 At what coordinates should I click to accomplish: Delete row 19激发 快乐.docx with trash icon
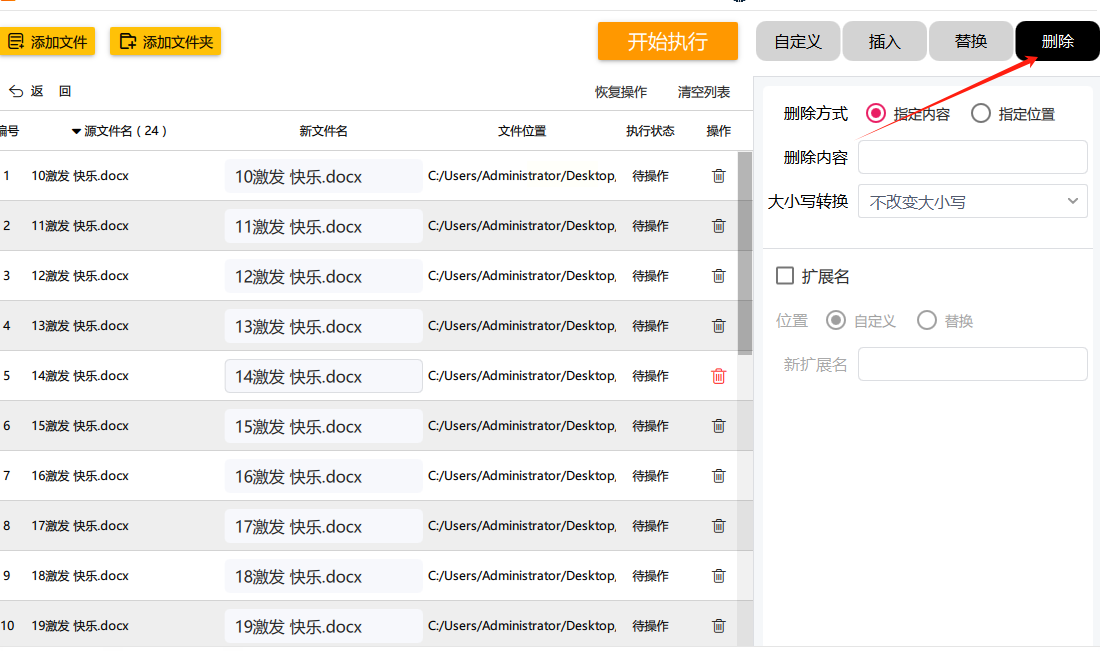coord(718,626)
